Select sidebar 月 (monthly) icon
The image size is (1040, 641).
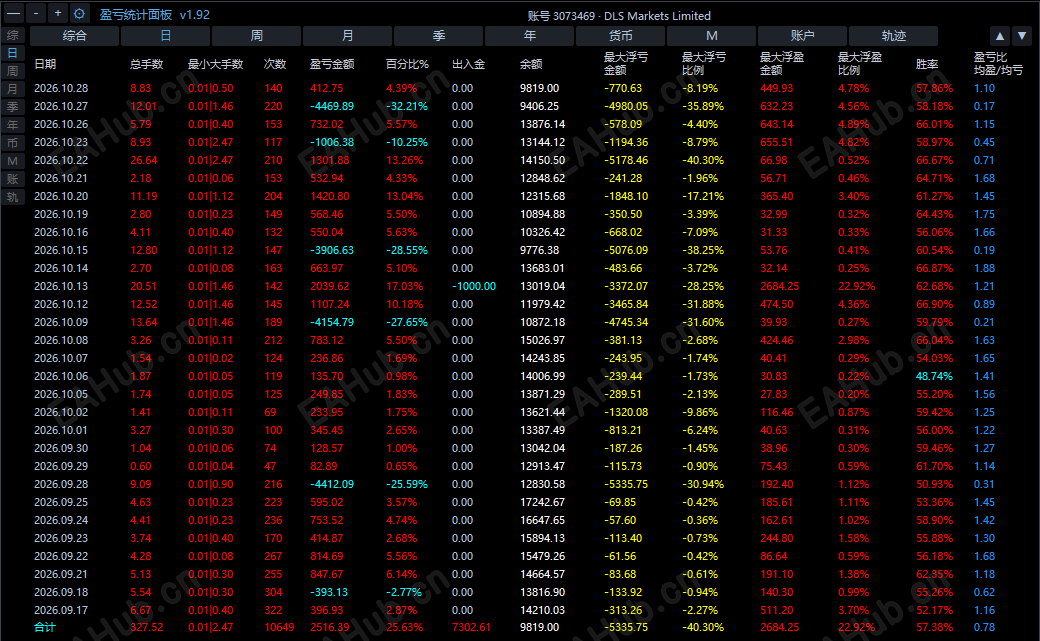tap(13, 89)
